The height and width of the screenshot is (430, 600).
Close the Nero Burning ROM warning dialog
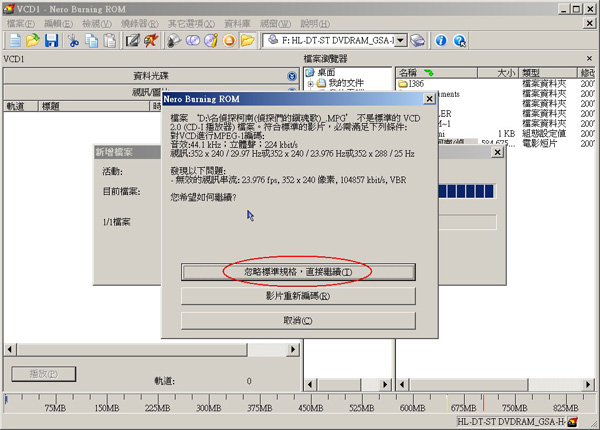(429, 99)
